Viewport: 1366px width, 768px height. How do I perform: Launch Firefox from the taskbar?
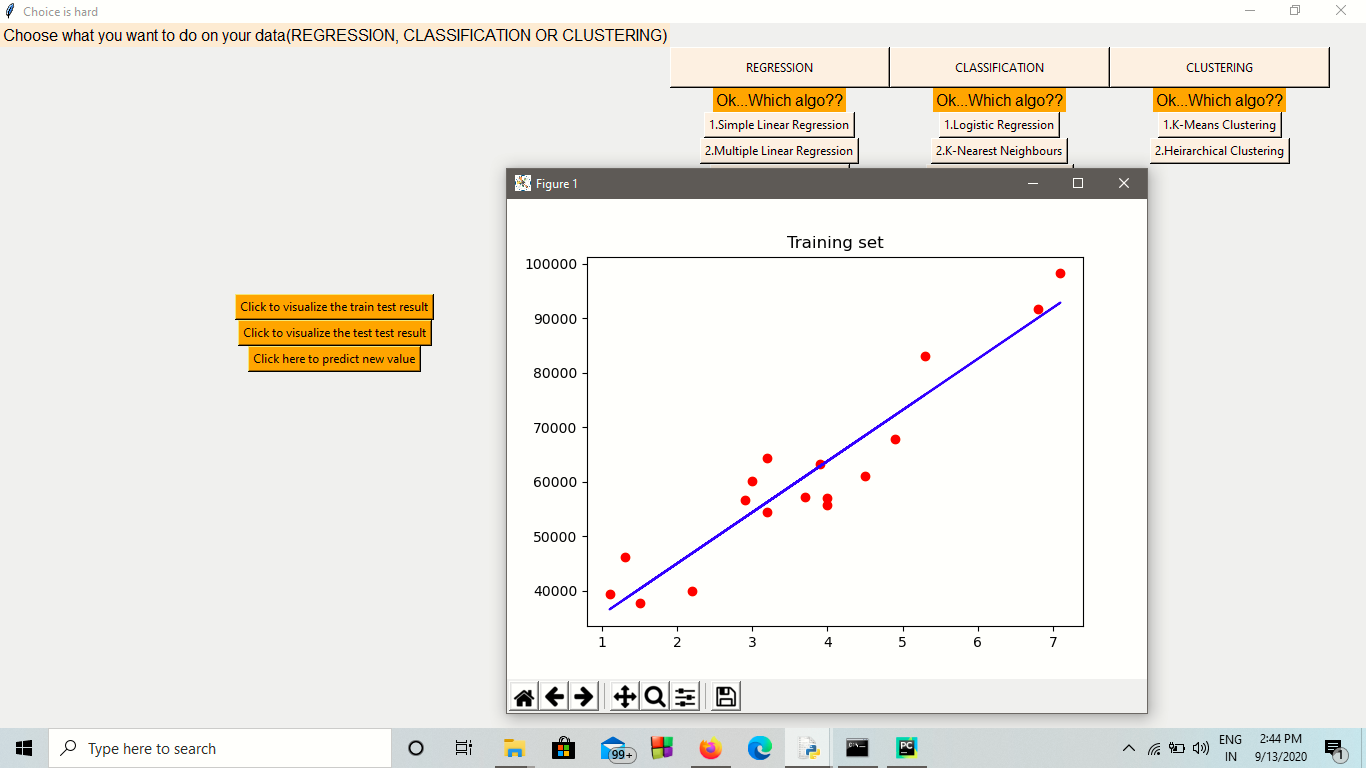(710, 748)
